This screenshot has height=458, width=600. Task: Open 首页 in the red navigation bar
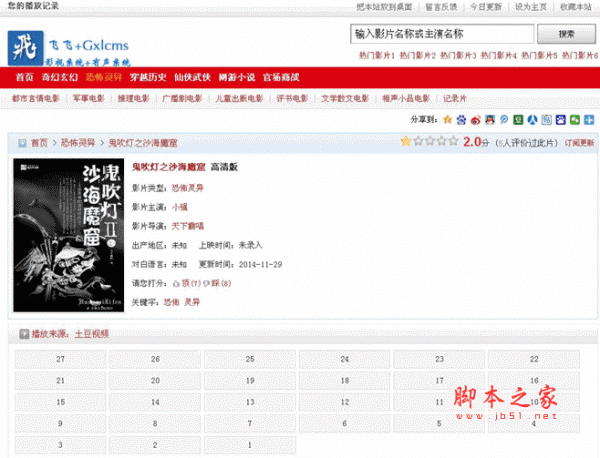[x=24, y=77]
